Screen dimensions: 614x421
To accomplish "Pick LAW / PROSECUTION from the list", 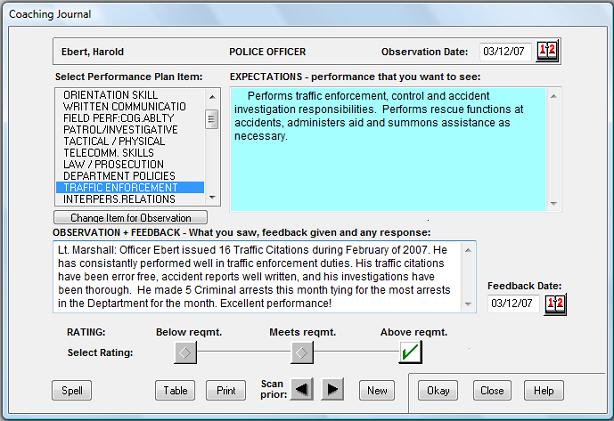I will 130,164.
